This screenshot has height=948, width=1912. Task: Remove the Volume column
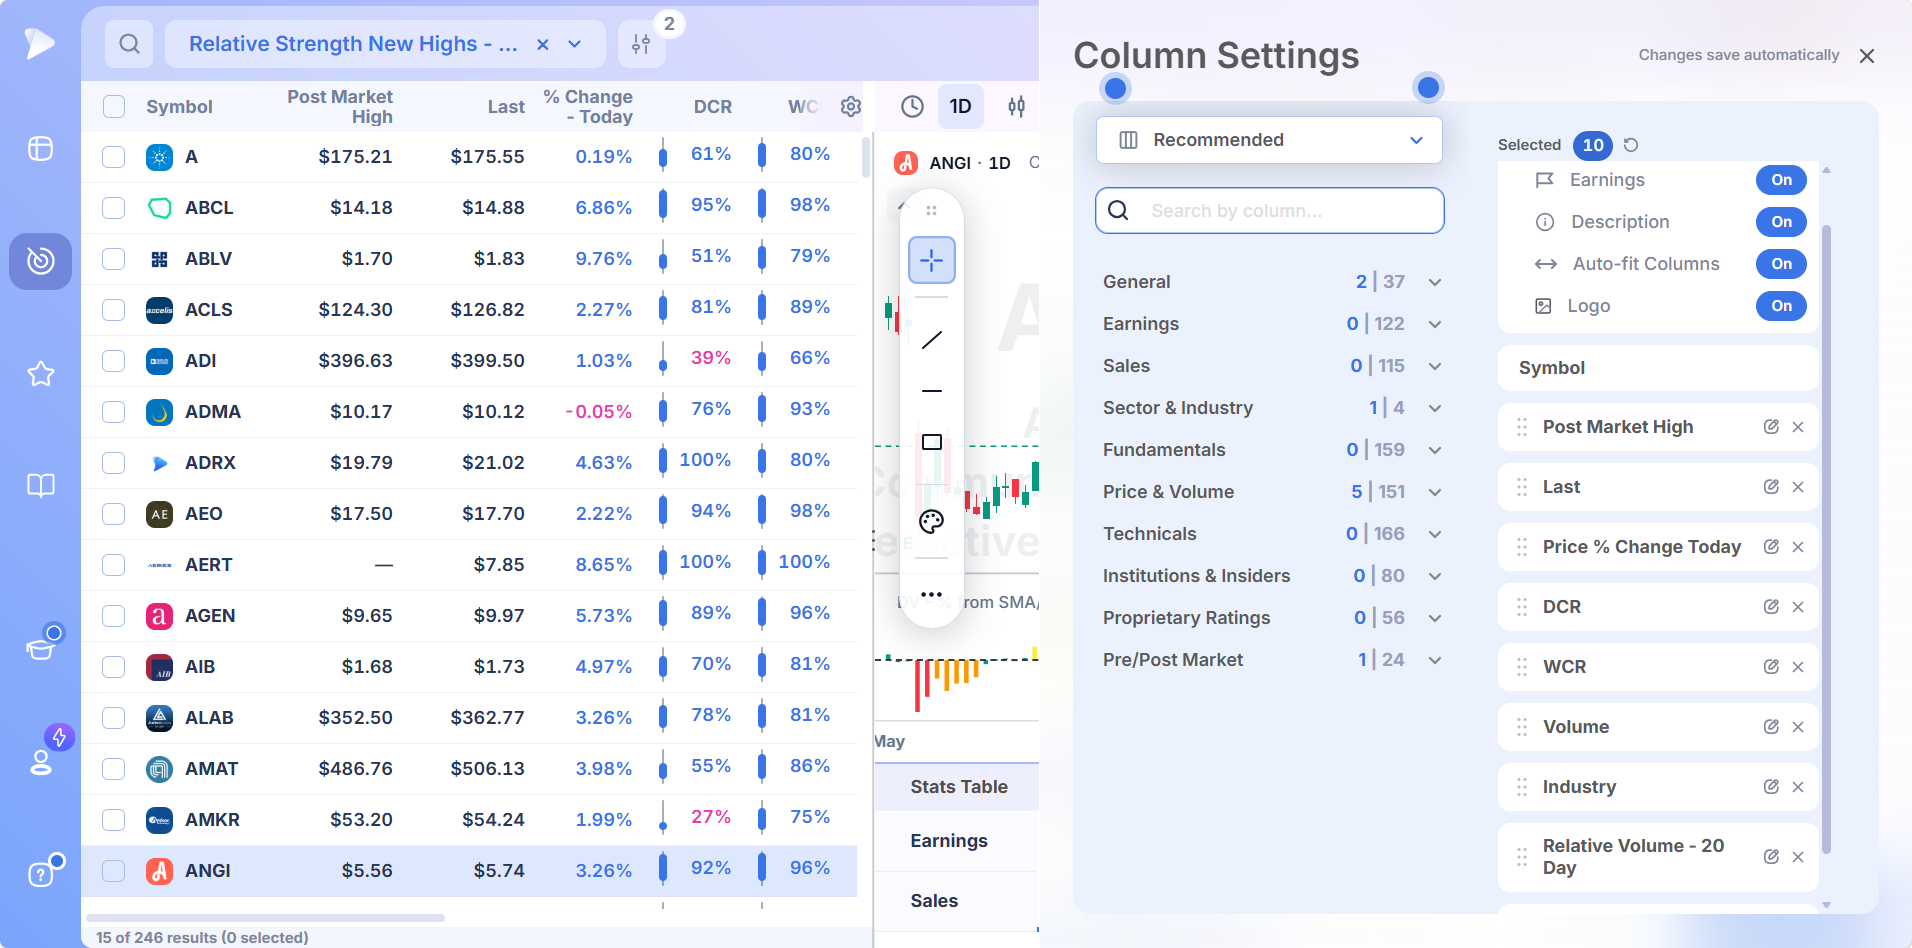coord(1798,727)
